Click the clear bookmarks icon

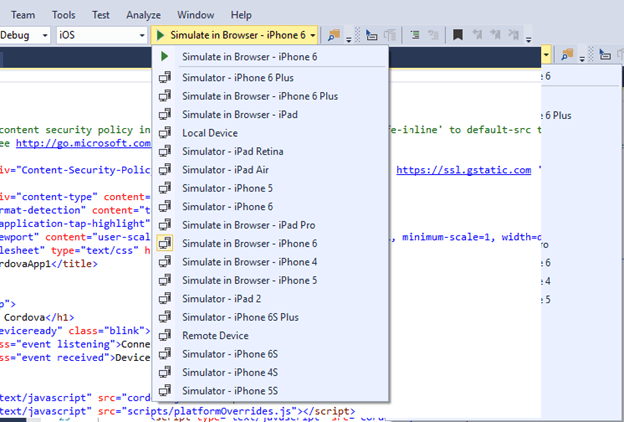click(514, 35)
